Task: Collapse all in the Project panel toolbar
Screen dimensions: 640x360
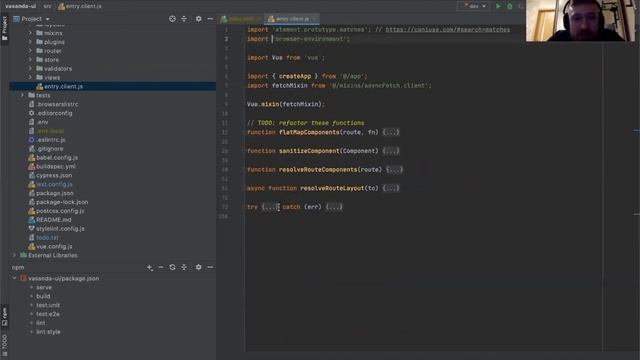Action: coord(184,19)
